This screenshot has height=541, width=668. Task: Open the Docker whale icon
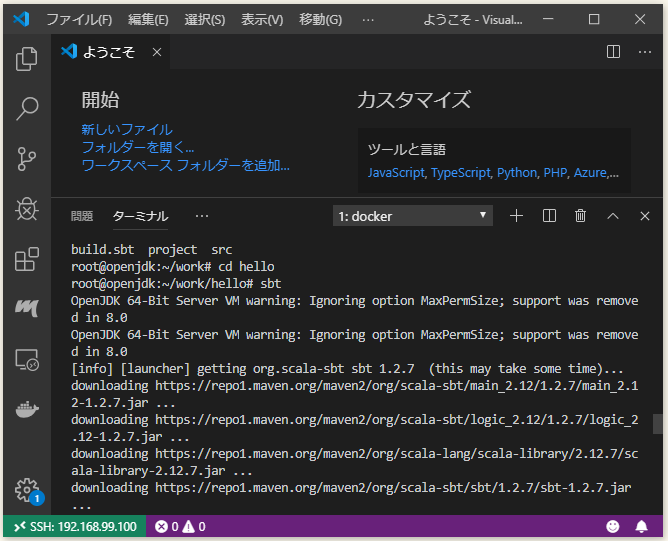coord(27,409)
